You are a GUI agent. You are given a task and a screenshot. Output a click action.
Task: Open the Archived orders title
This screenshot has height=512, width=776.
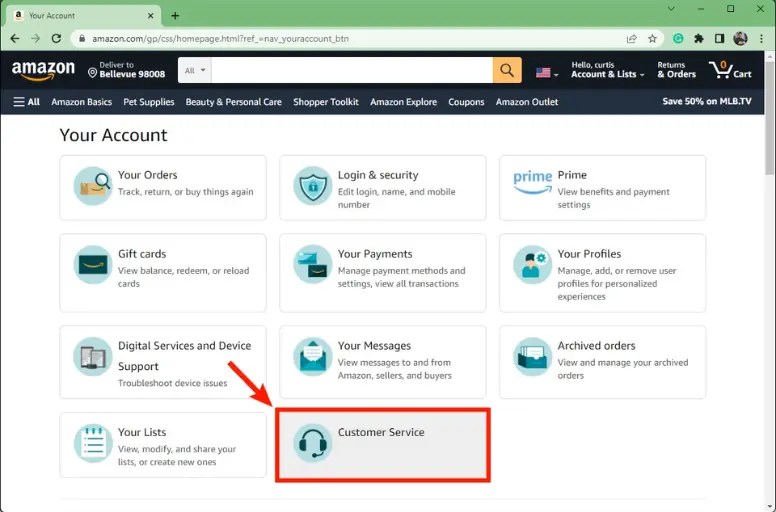coord(596,346)
